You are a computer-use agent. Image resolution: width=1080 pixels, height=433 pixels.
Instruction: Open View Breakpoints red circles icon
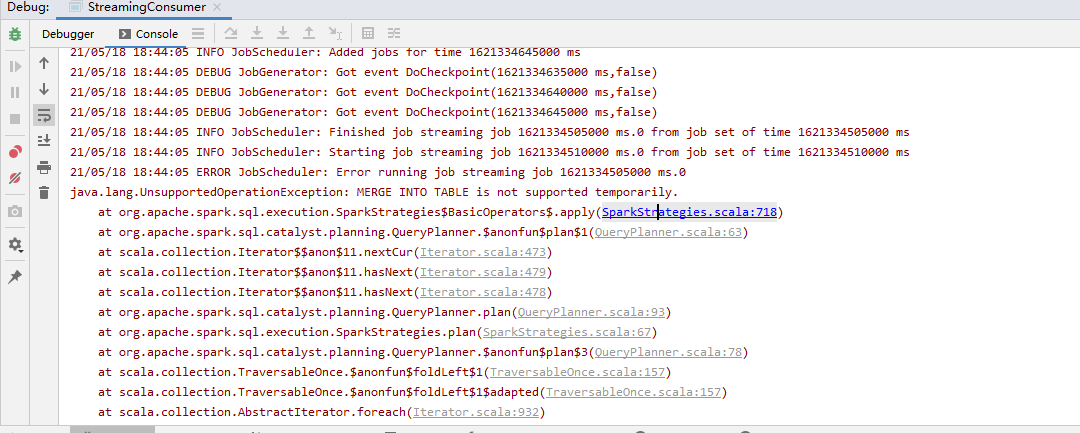(15, 152)
